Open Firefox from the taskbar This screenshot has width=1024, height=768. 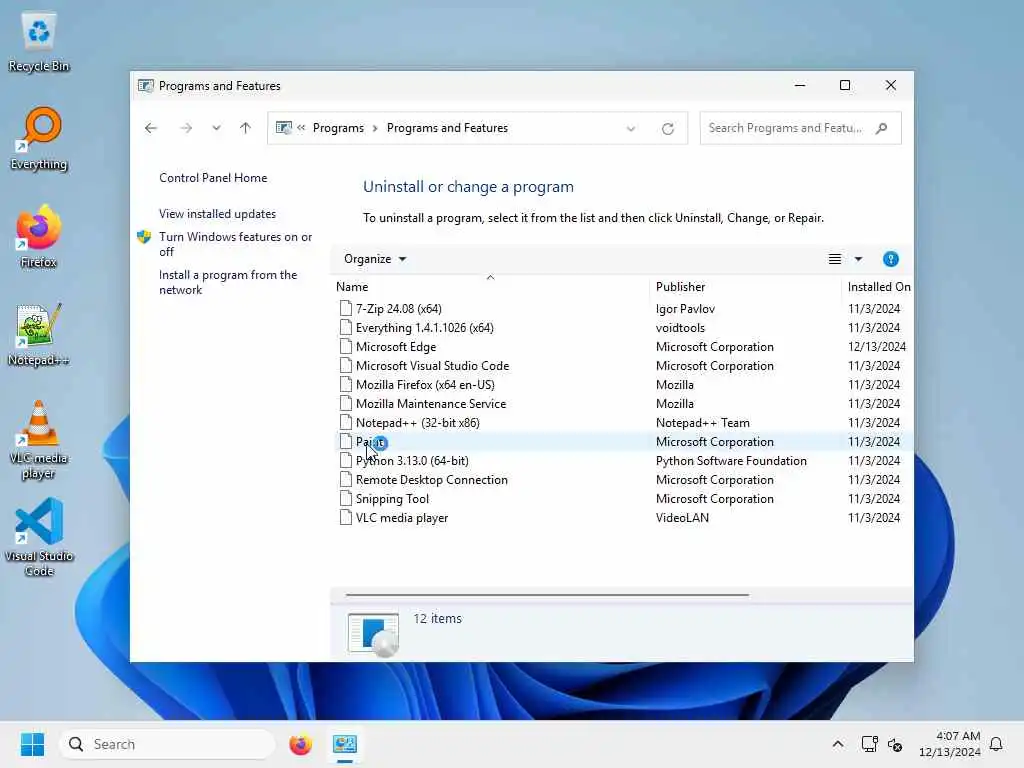tap(300, 744)
